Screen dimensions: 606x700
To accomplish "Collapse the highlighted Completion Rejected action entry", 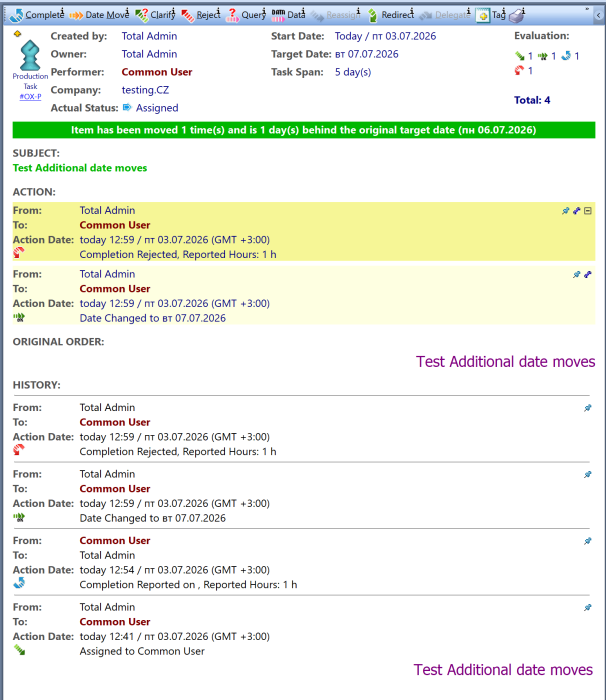I will [x=588, y=211].
